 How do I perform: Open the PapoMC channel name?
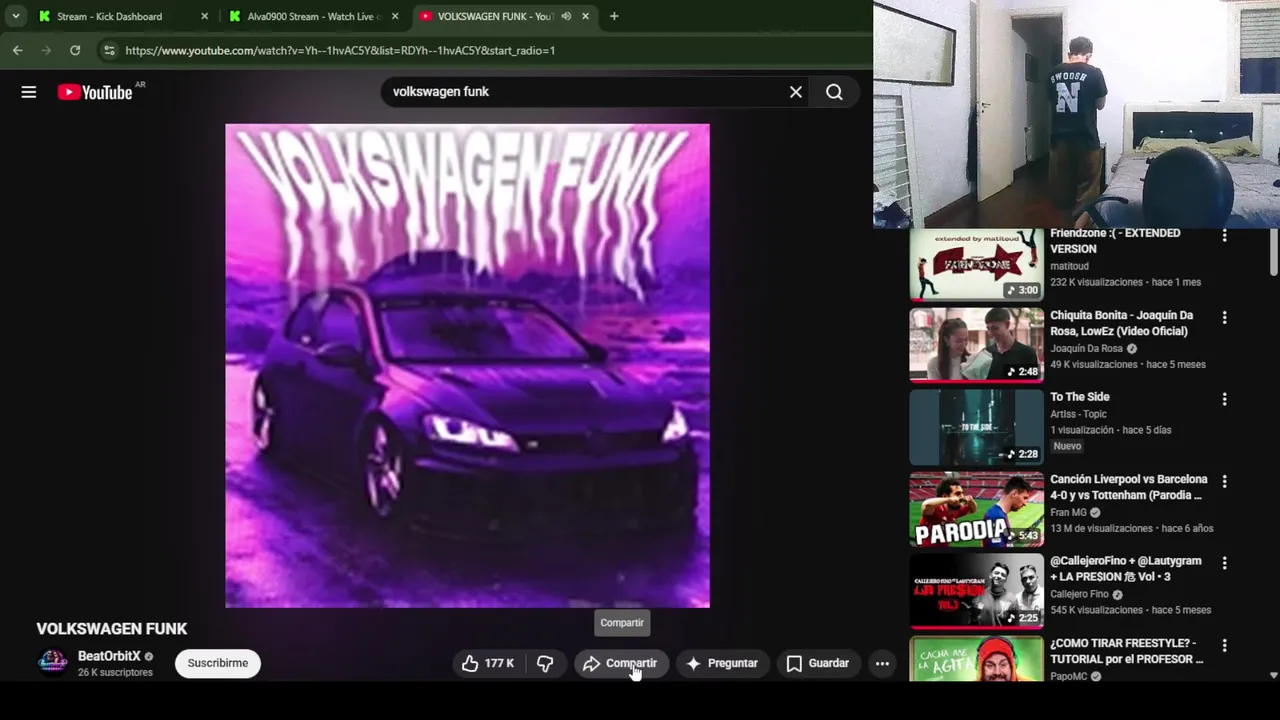point(1068,676)
